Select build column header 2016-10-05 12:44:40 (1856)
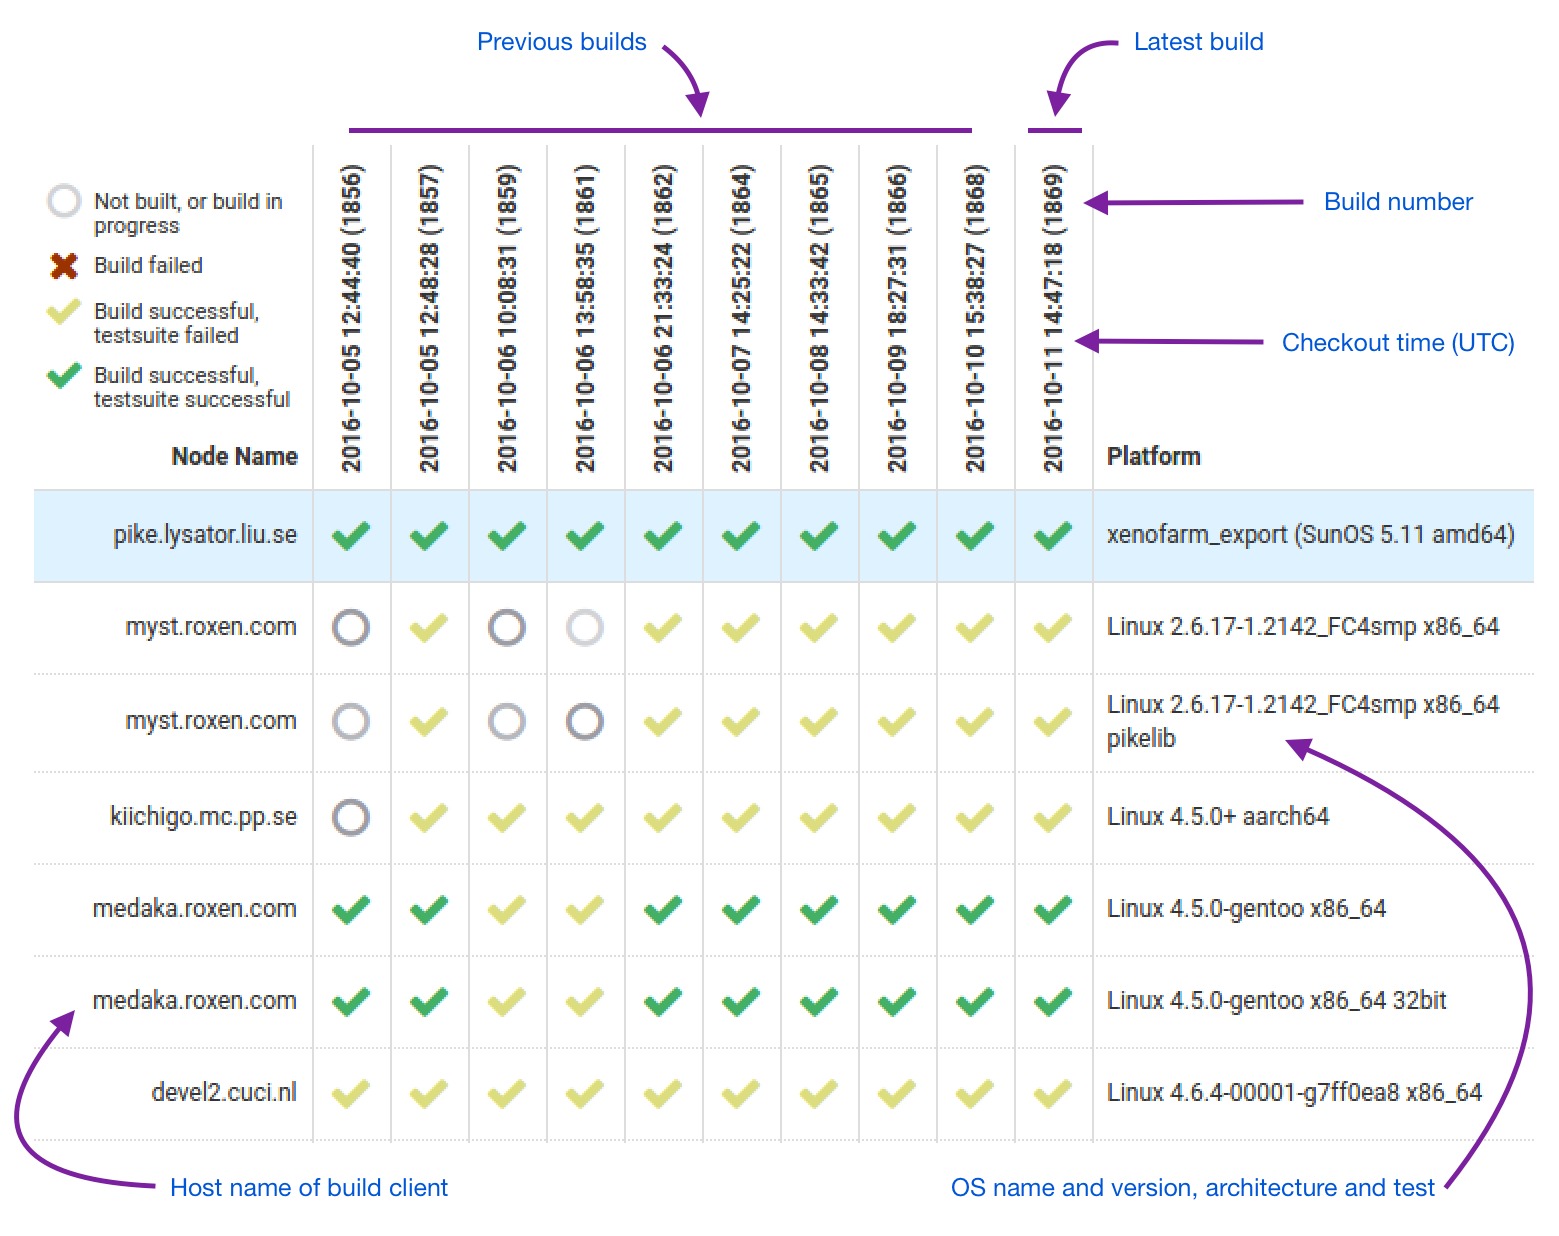Image resolution: width=1559 pixels, height=1236 pixels. point(351,318)
